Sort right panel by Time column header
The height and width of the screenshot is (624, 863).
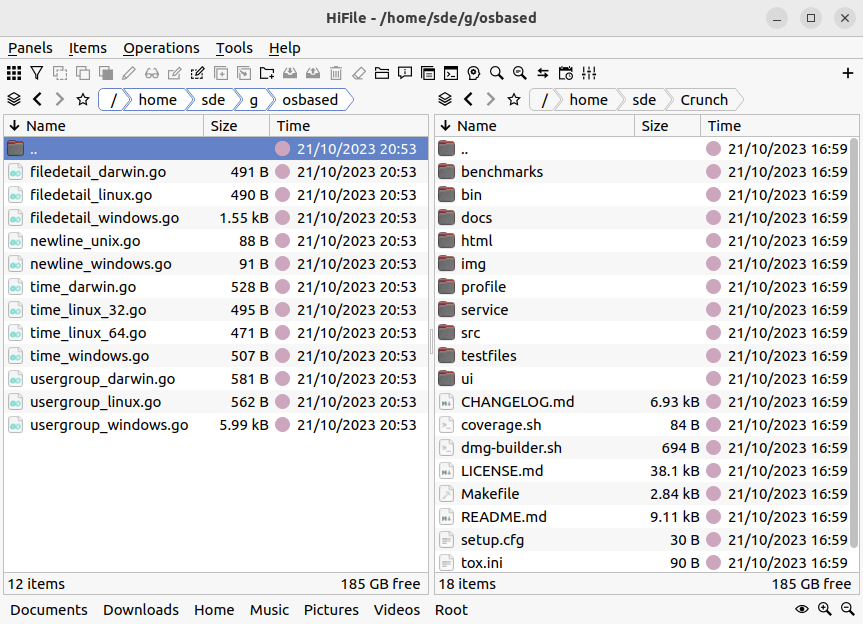coord(779,126)
